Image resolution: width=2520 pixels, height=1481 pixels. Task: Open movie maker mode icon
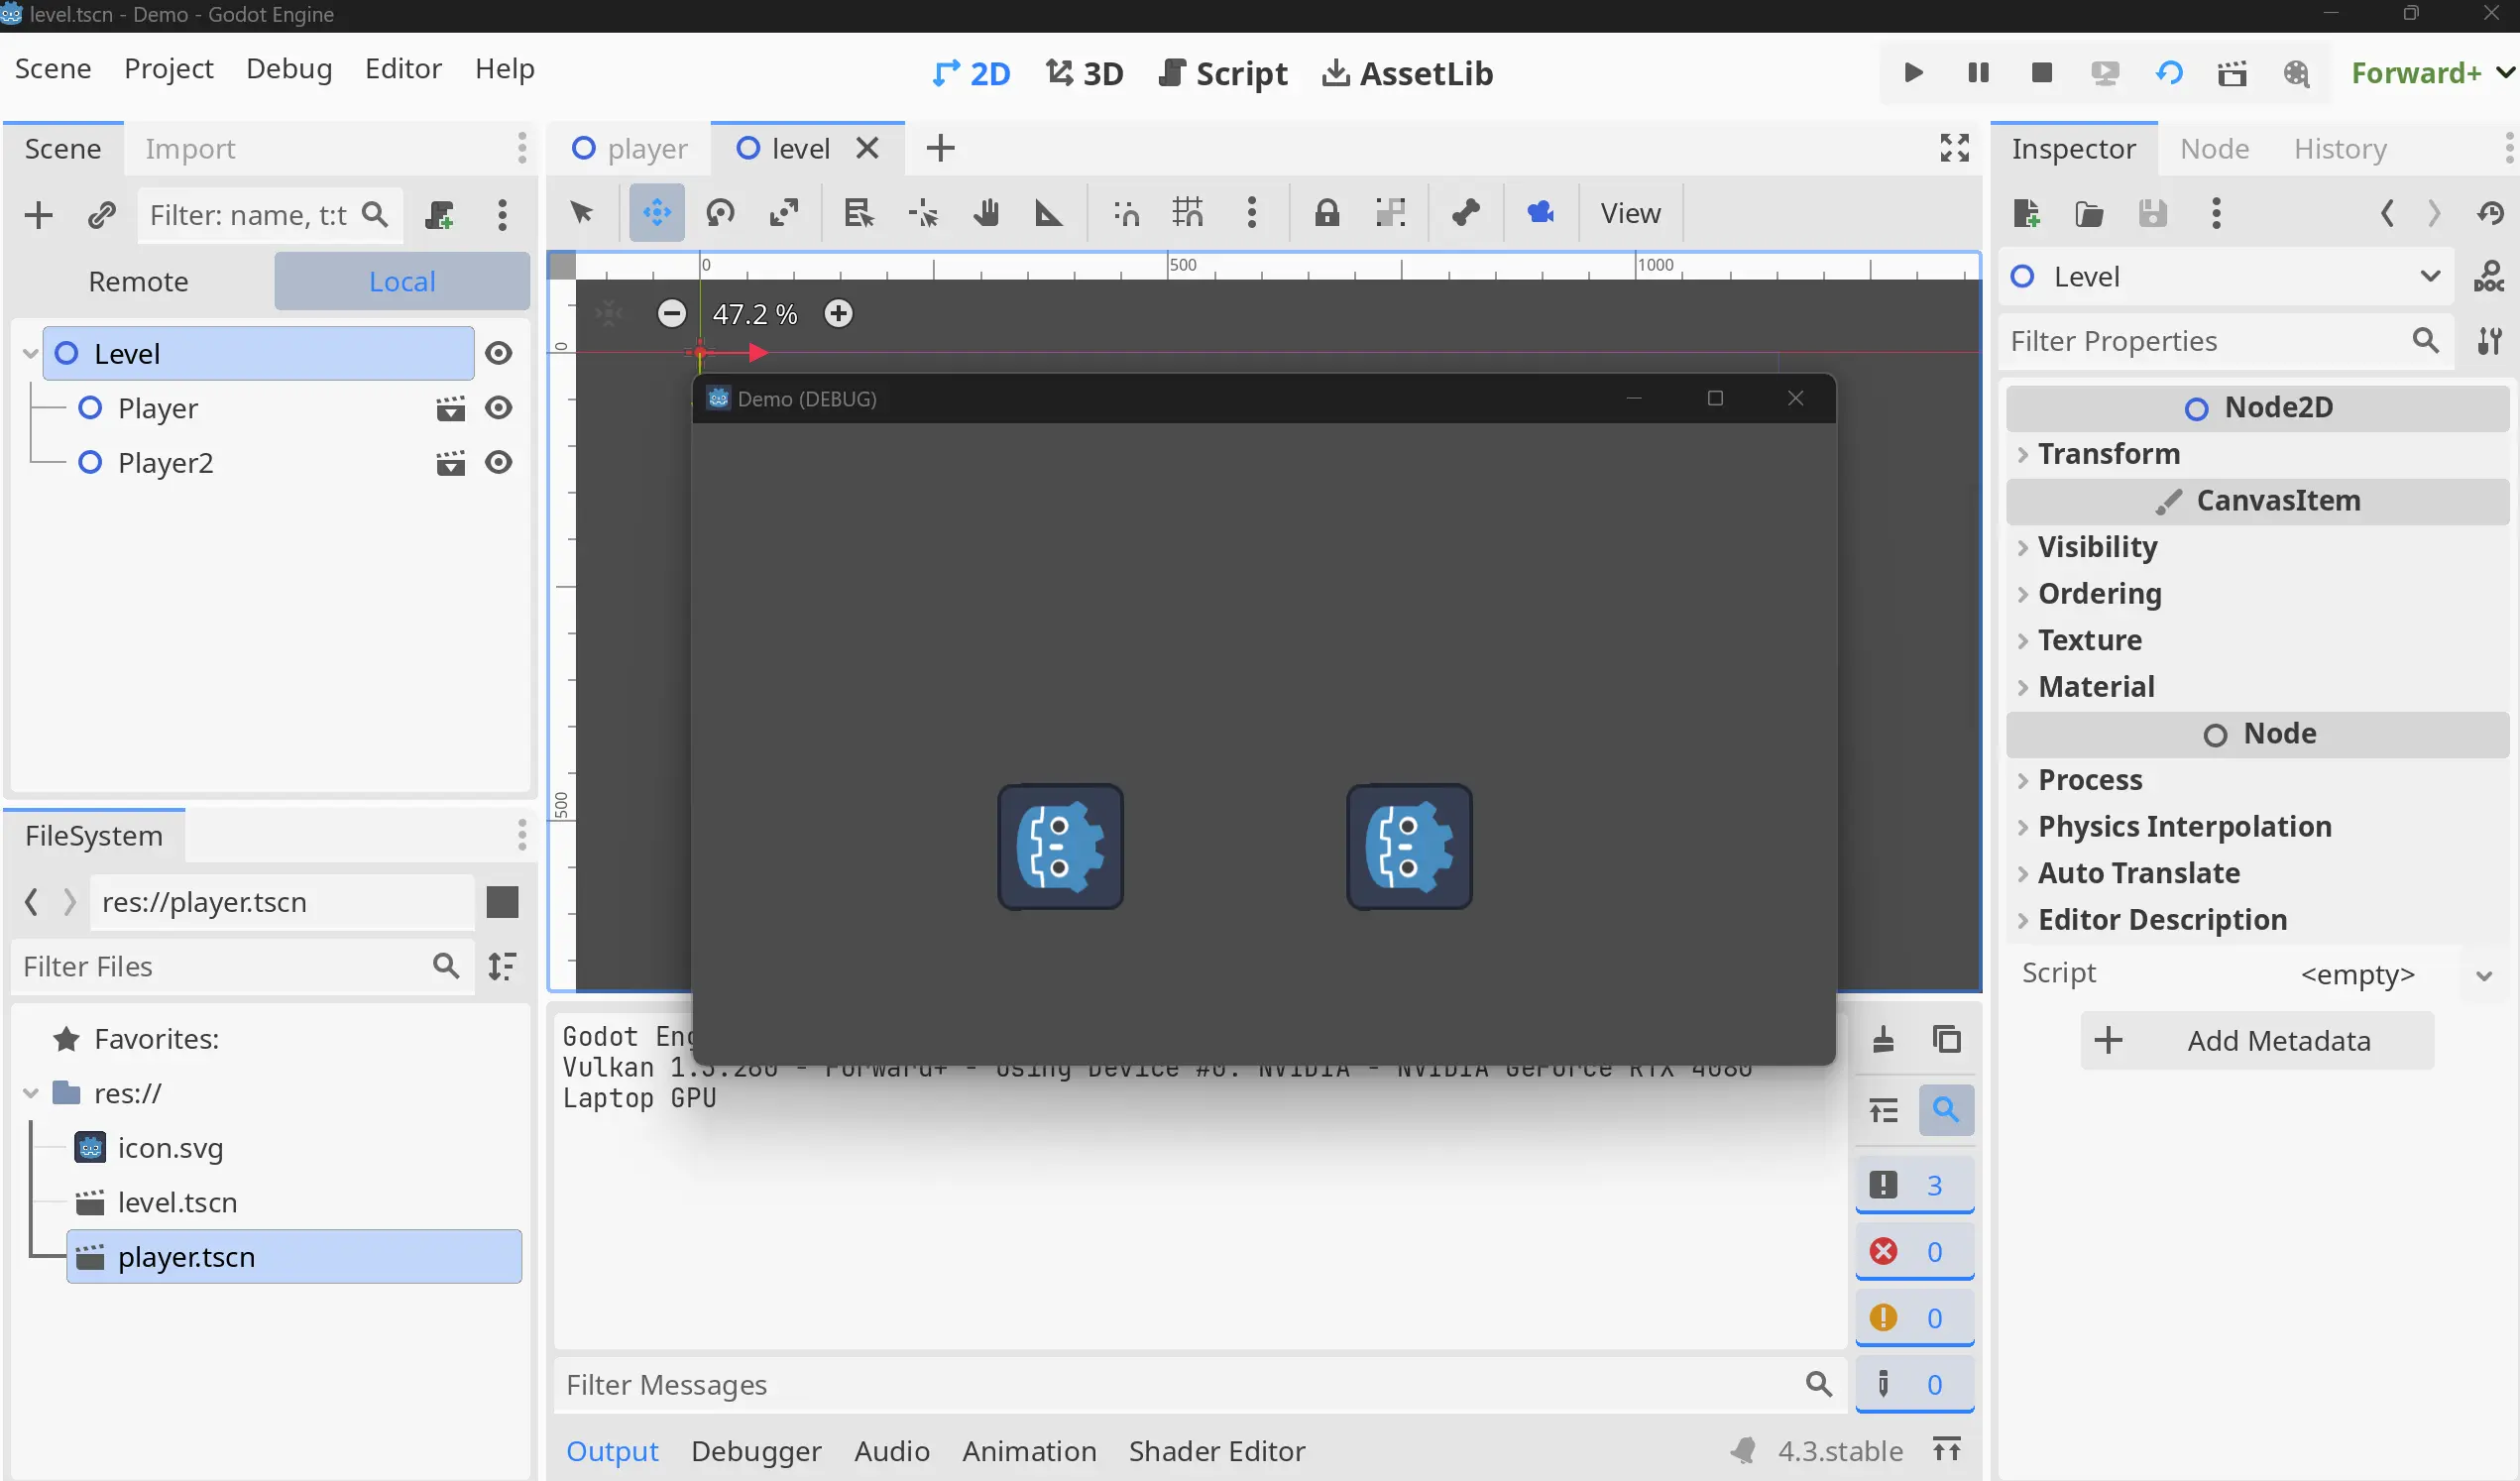pos(2296,73)
